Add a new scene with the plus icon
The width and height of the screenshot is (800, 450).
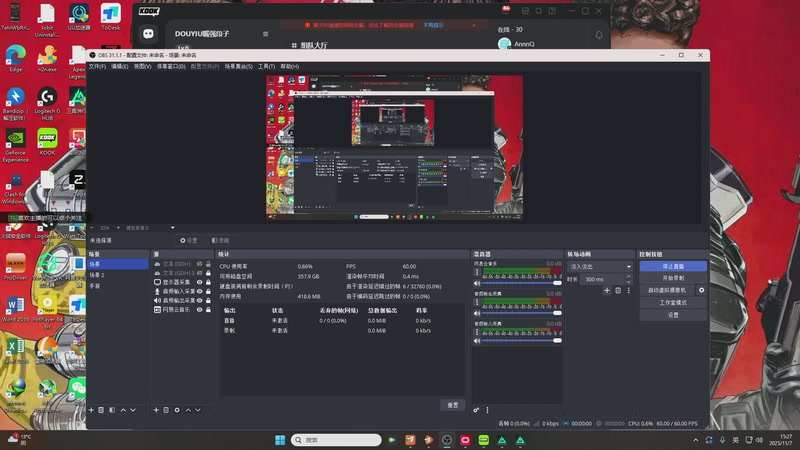(x=91, y=410)
